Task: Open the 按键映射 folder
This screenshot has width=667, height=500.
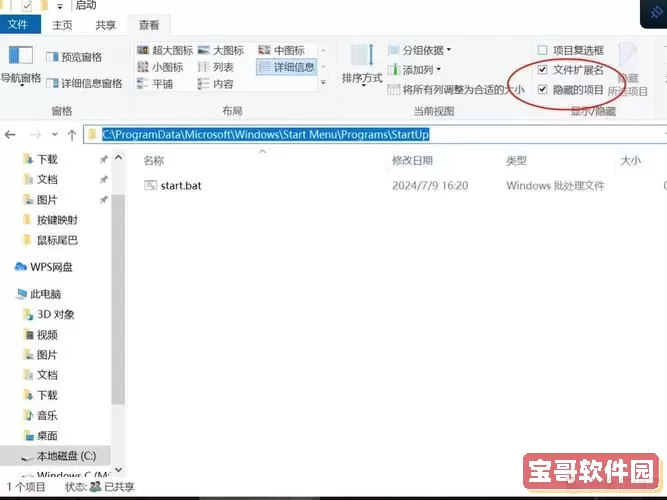Action: click(x=57, y=220)
